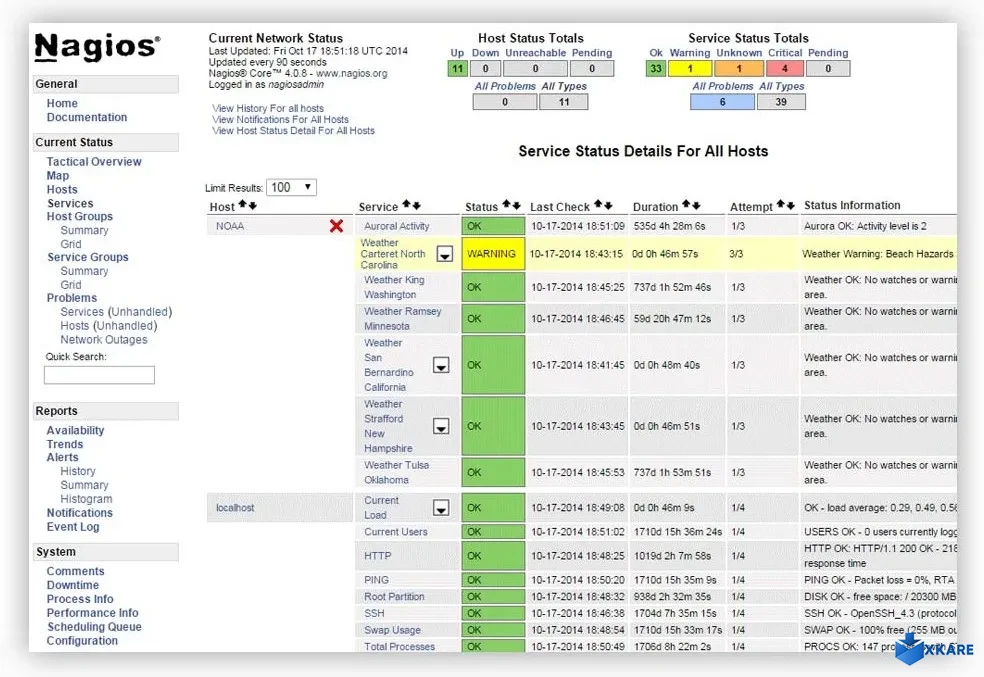
Task: Sort Last Check column ascending arrow
Action: tap(598, 205)
